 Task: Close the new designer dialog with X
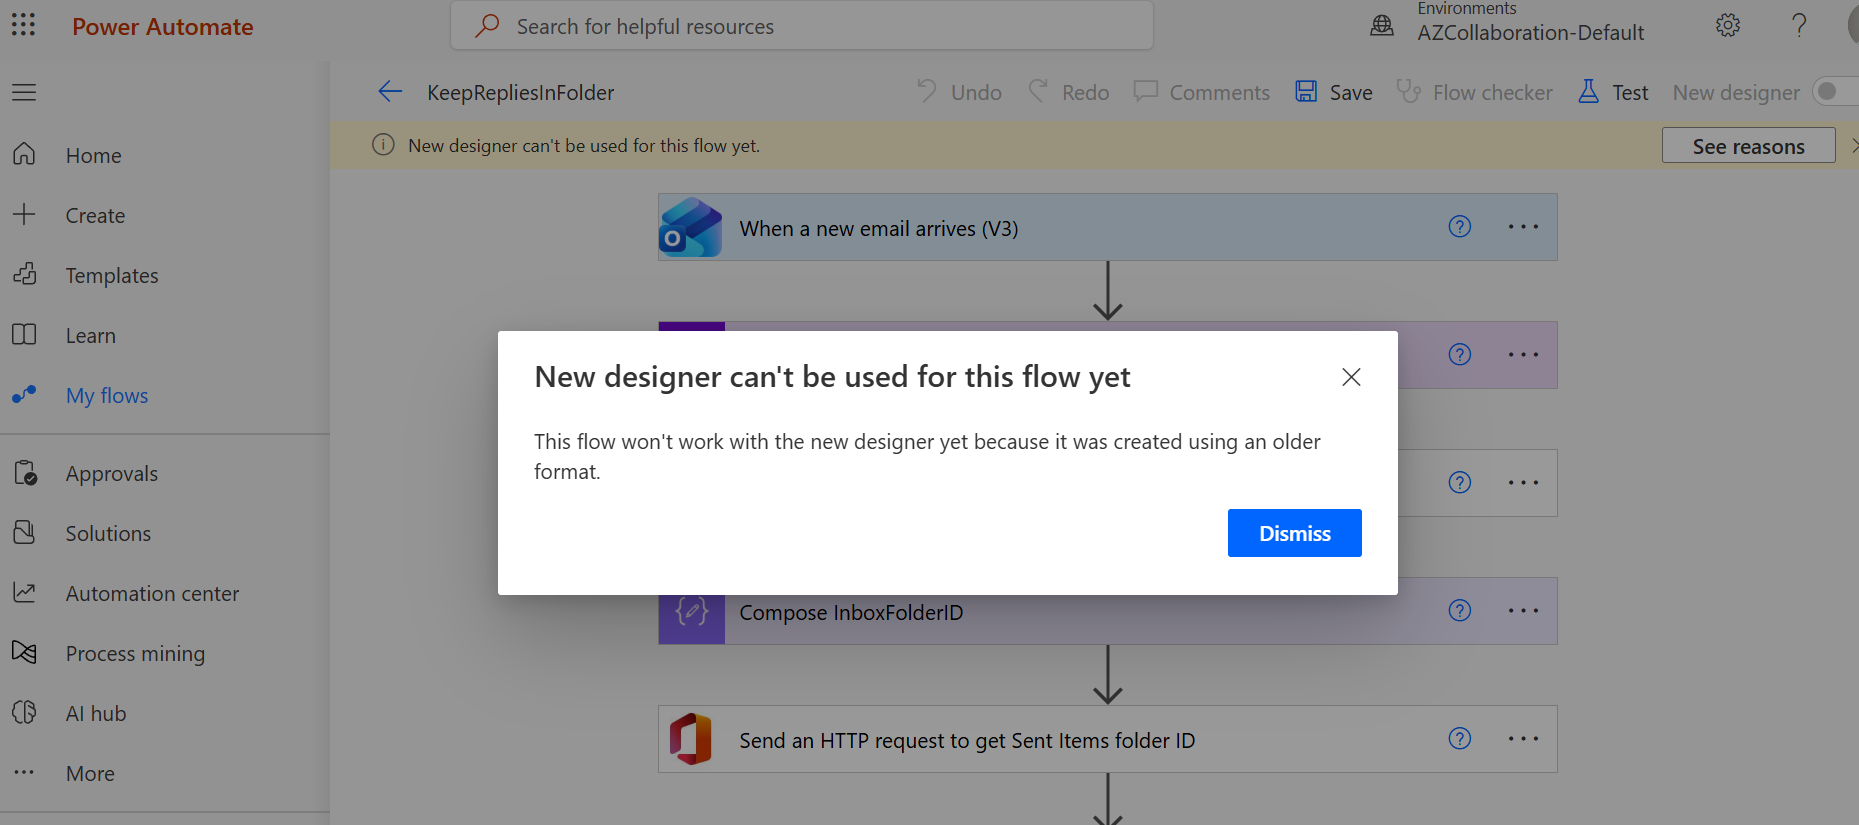(x=1351, y=377)
